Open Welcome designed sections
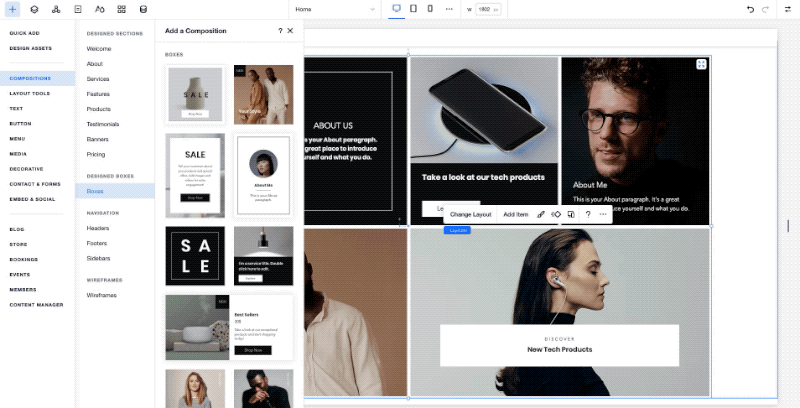 point(99,49)
